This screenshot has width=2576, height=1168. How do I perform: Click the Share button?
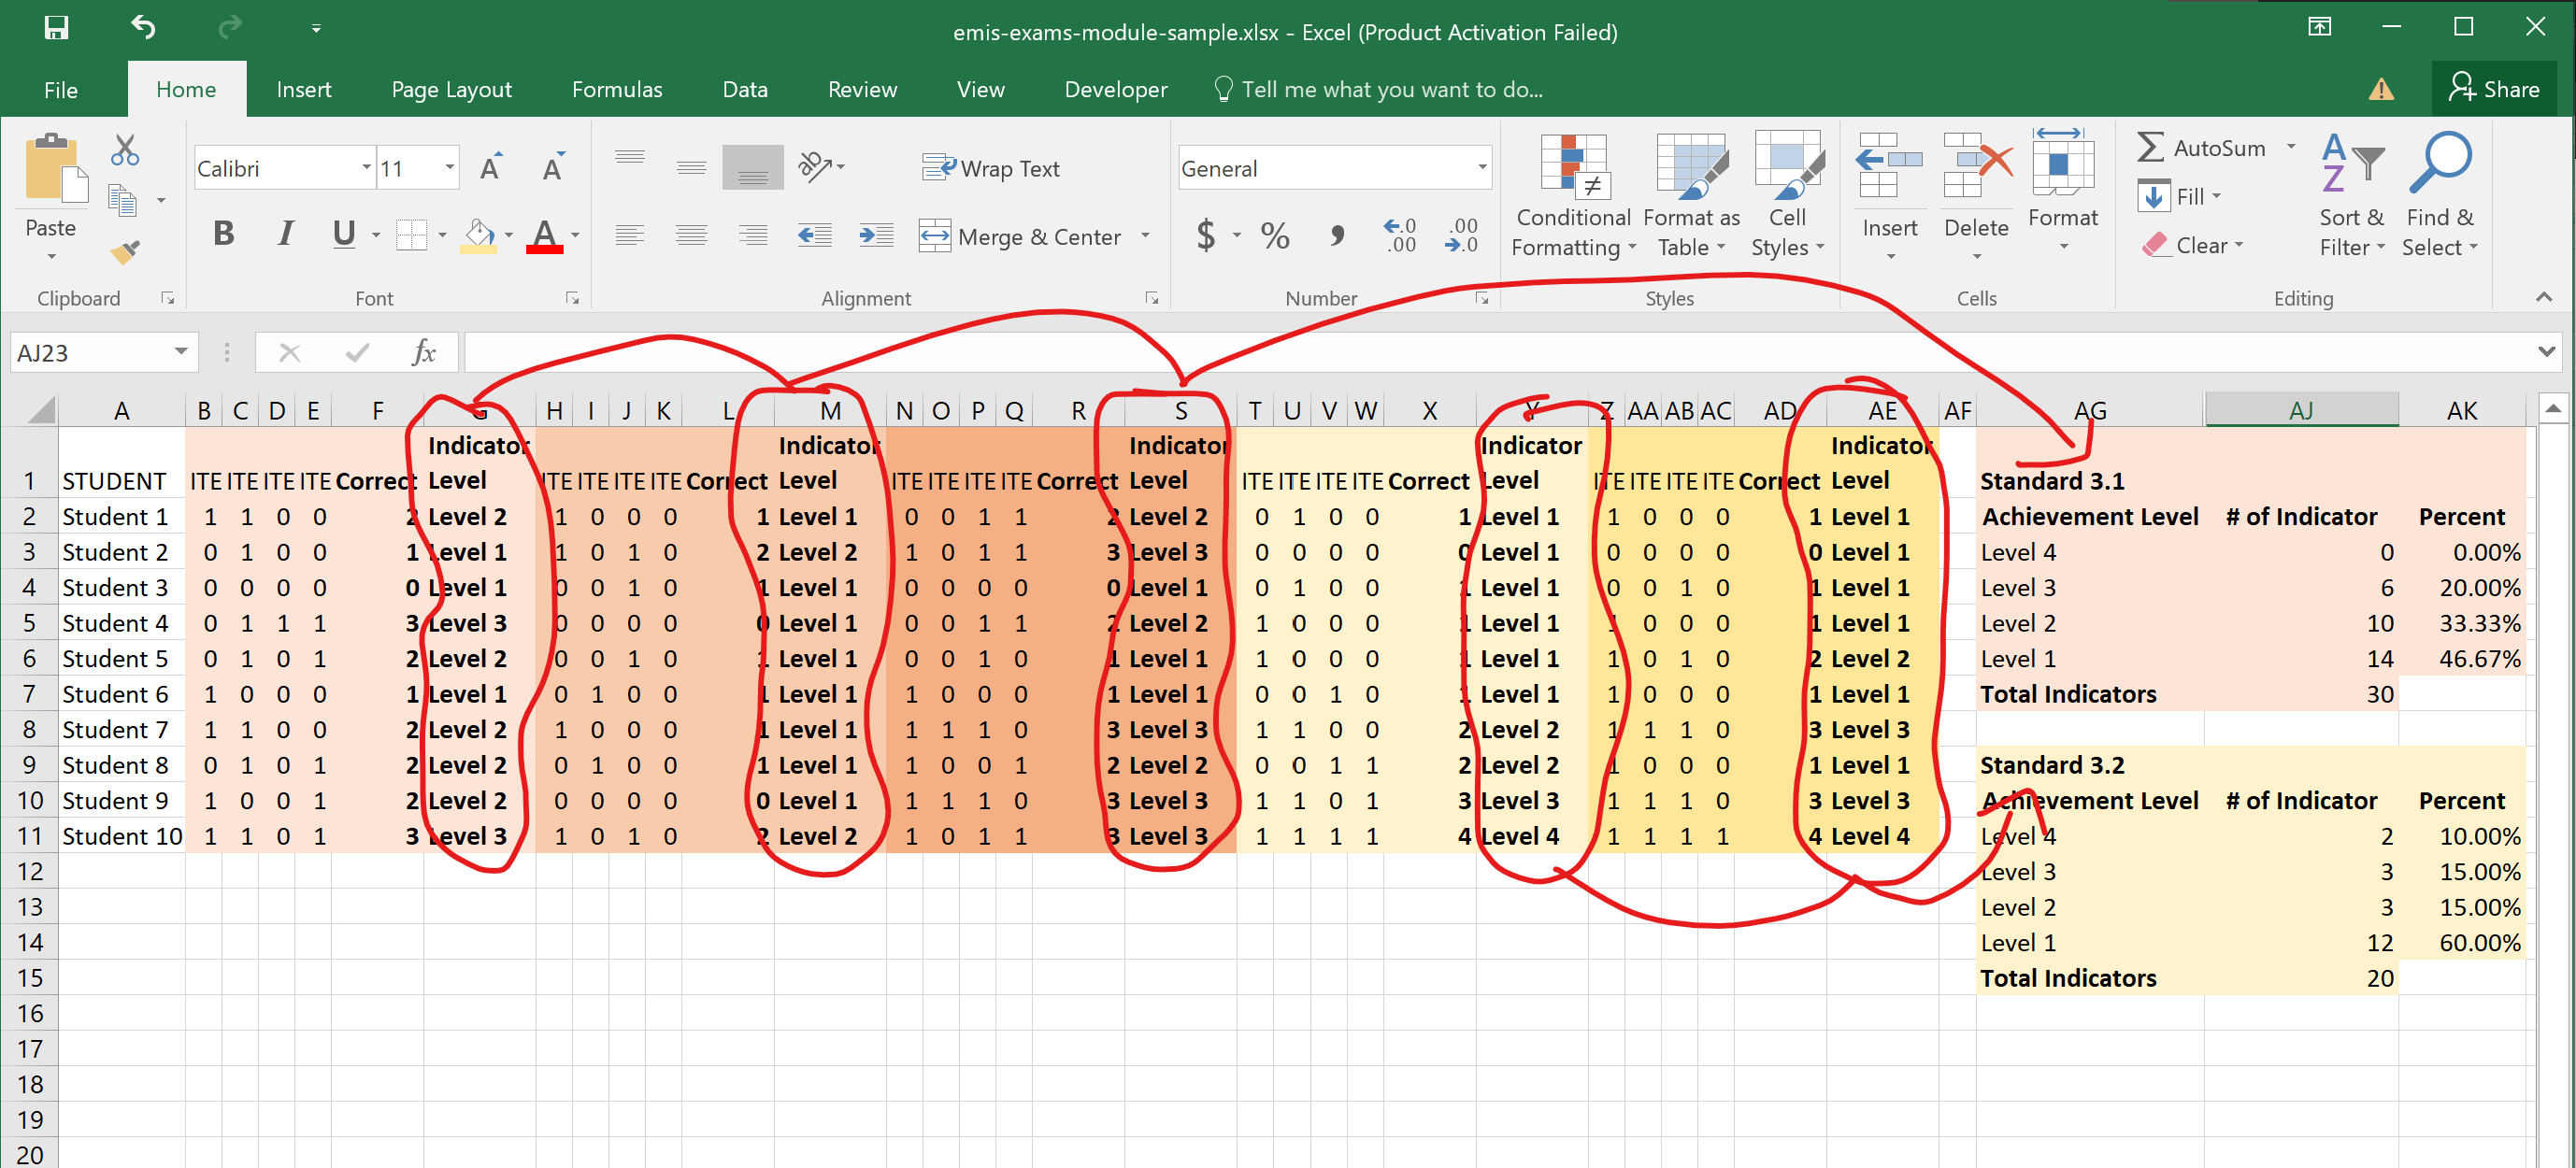(2493, 89)
